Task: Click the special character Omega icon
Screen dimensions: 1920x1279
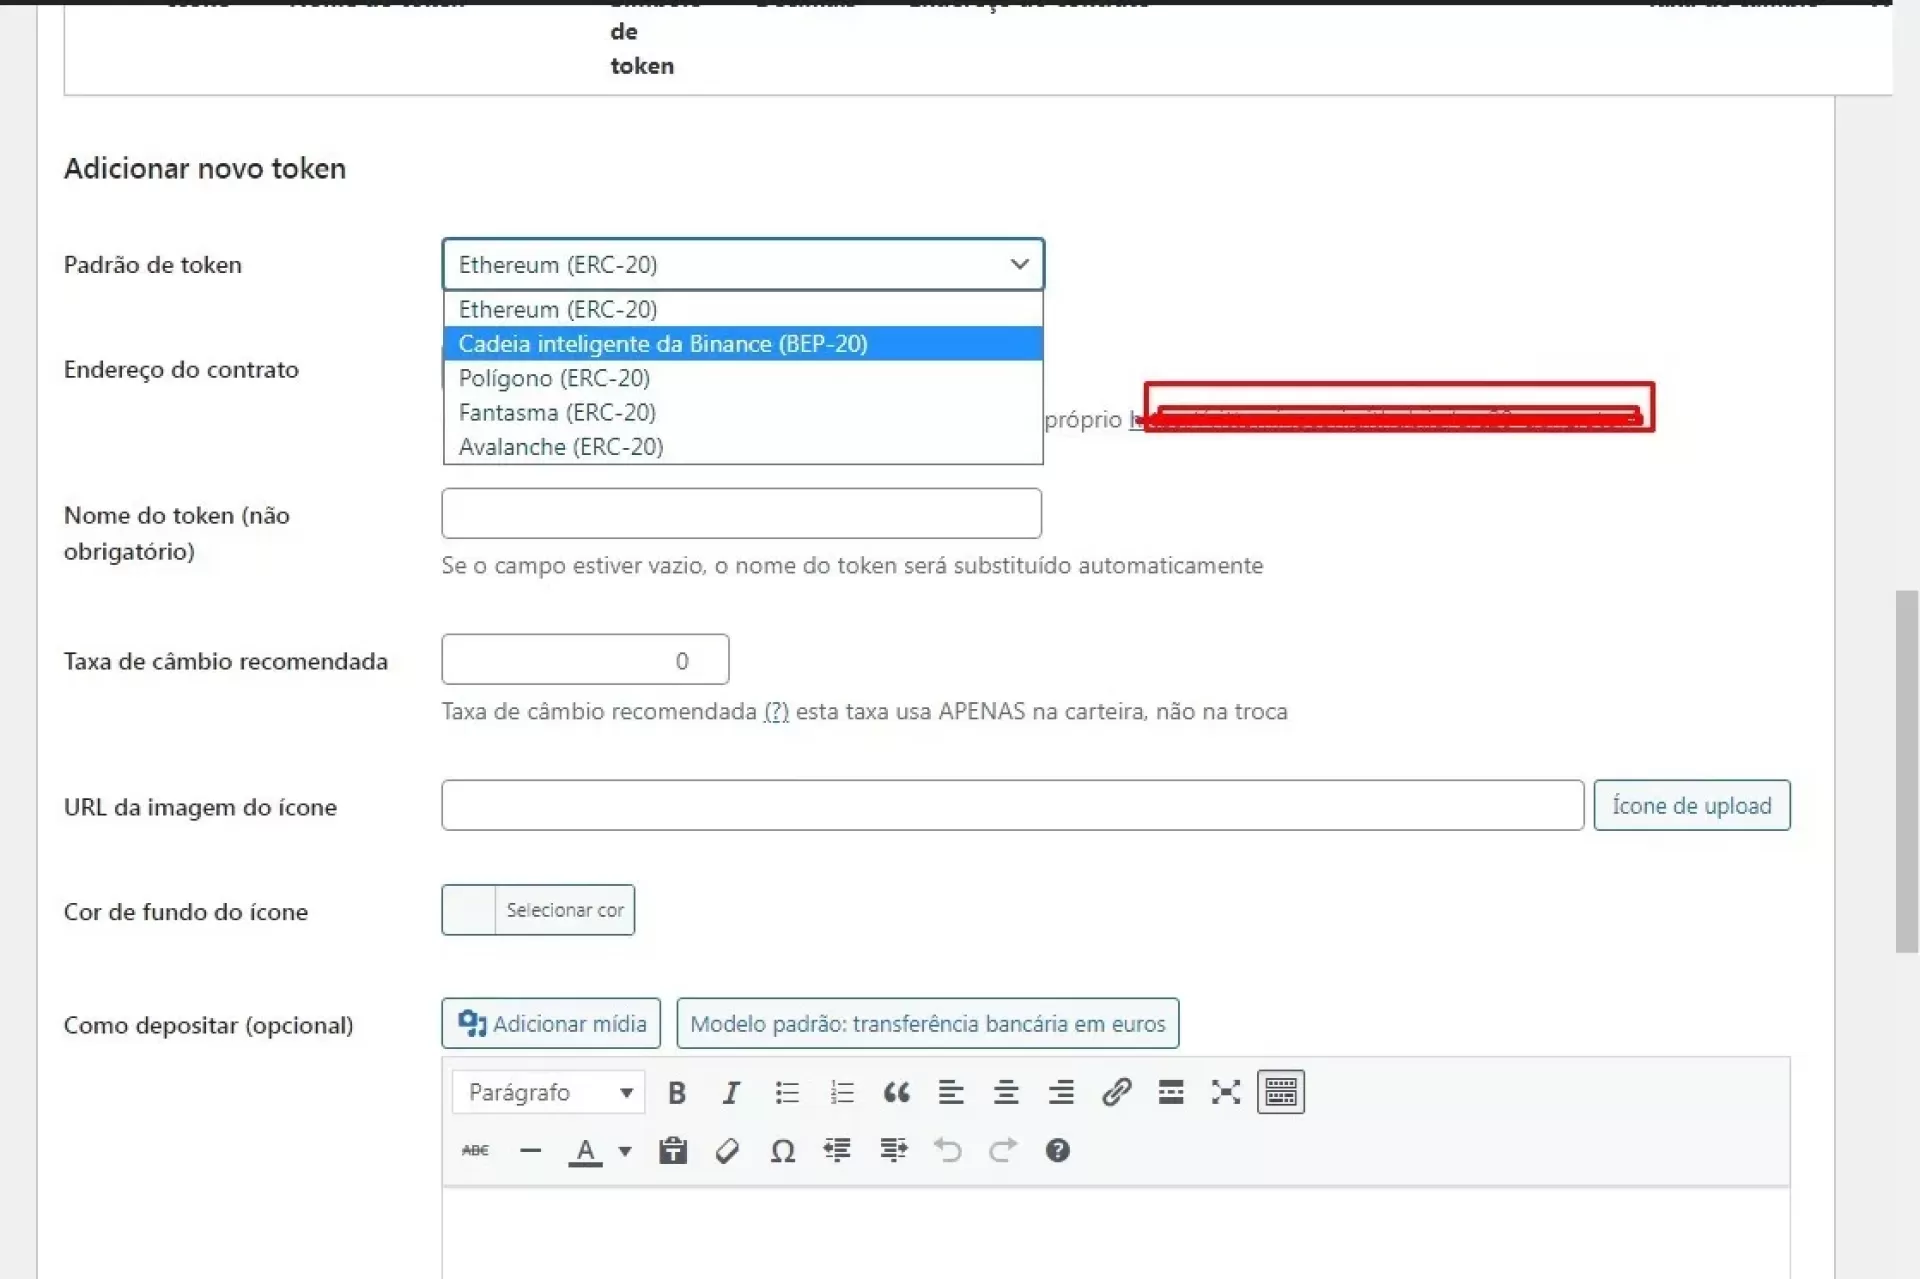Action: pos(783,1151)
